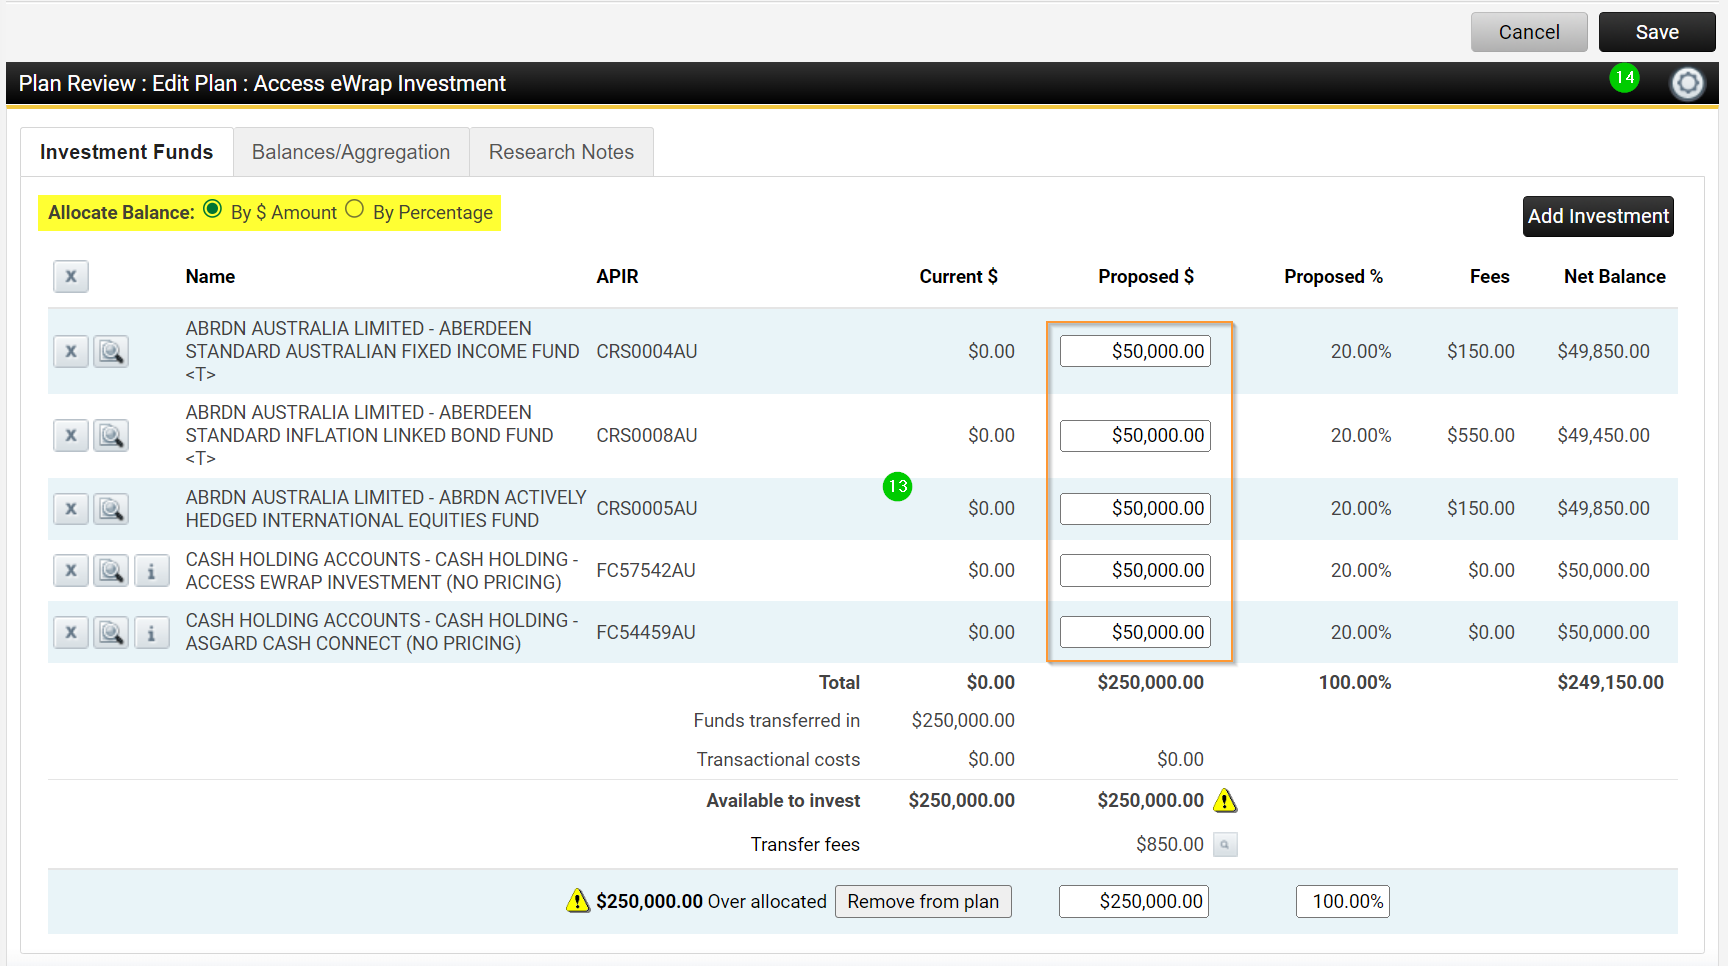Image resolution: width=1728 pixels, height=966 pixels.
Task: View details of Access eWrap cash holding
Action: click(111, 571)
